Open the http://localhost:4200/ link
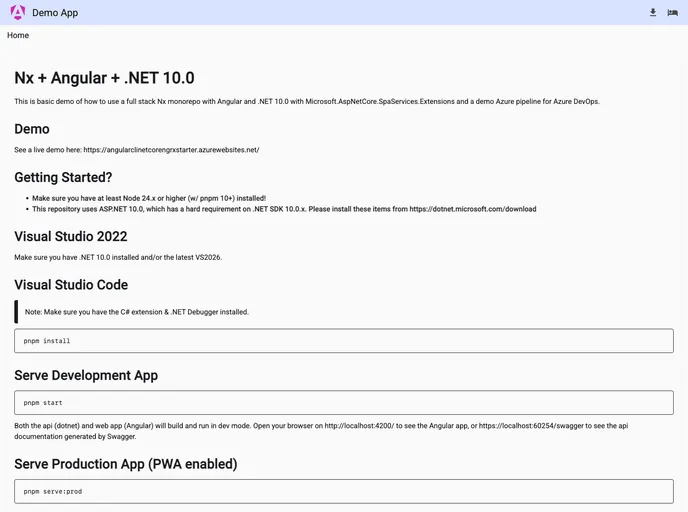The height and width of the screenshot is (512, 688). tap(359, 426)
